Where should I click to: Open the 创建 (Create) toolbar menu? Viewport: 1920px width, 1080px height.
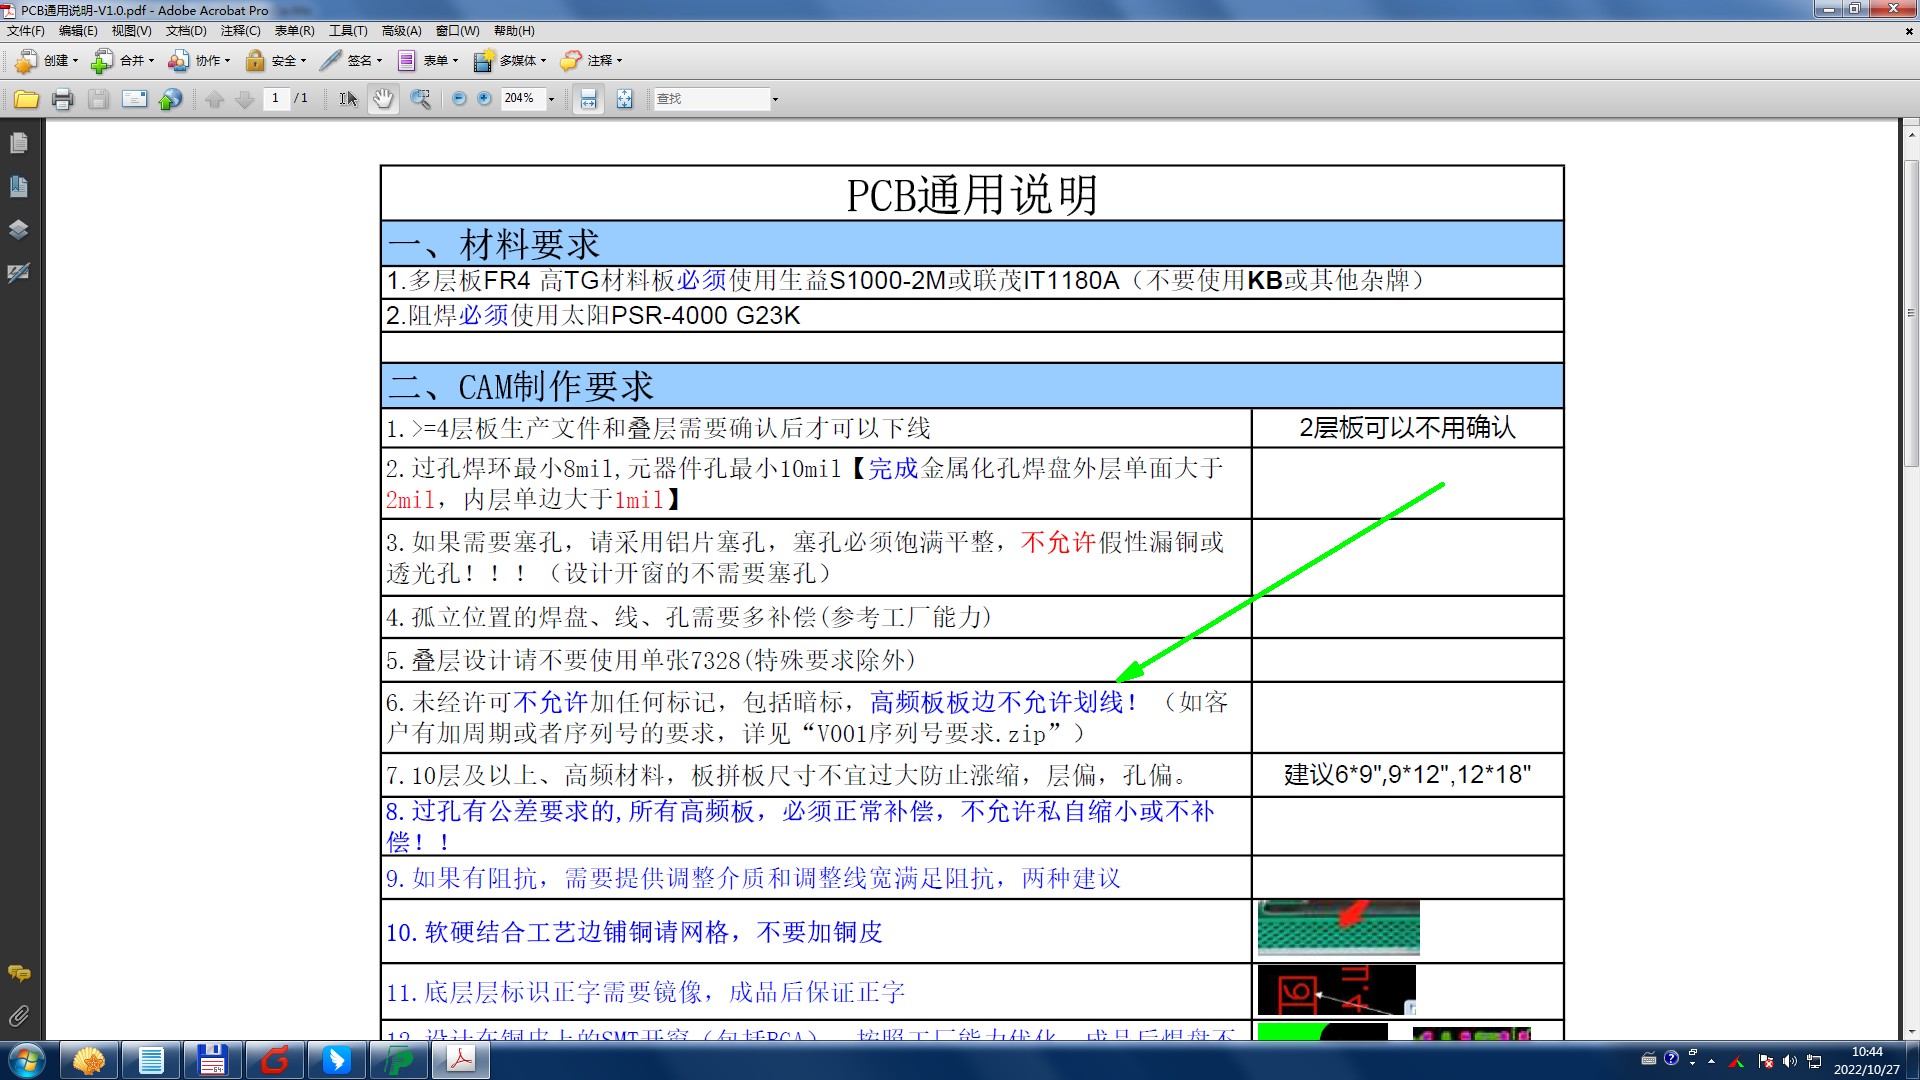pyautogui.click(x=47, y=61)
